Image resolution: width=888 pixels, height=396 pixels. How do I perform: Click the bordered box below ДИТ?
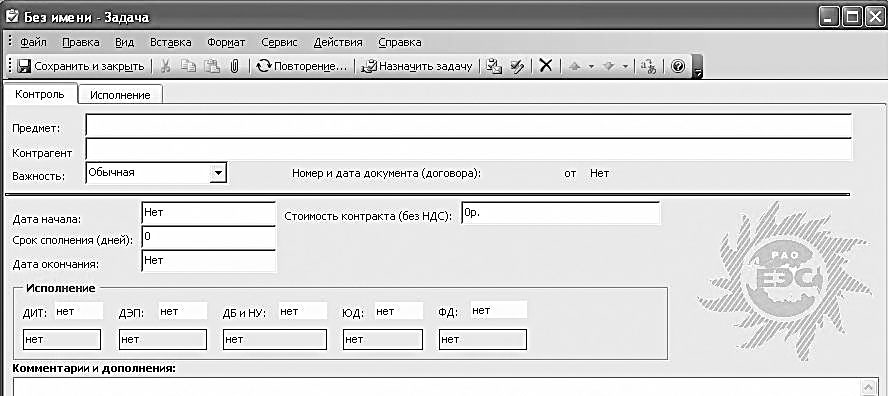[x=62, y=339]
